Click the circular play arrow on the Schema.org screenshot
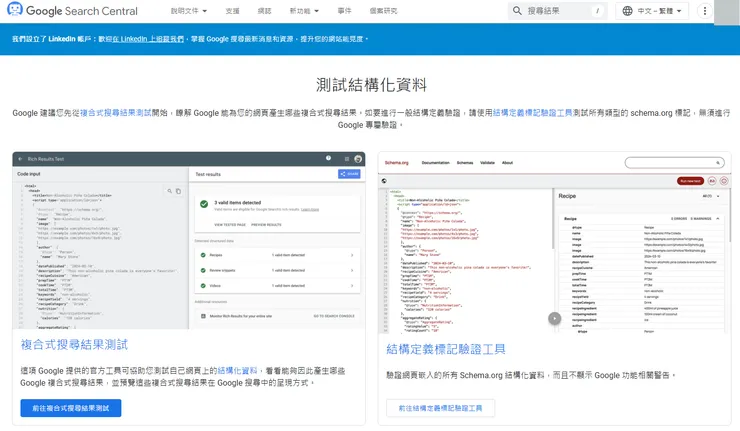740x431 pixels. click(555, 319)
